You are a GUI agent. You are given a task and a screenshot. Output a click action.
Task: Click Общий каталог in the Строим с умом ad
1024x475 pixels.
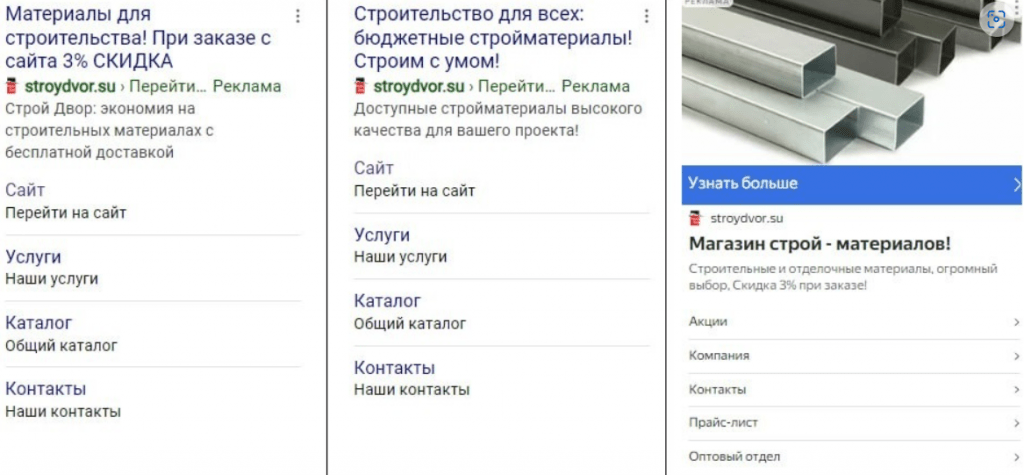click(x=410, y=324)
